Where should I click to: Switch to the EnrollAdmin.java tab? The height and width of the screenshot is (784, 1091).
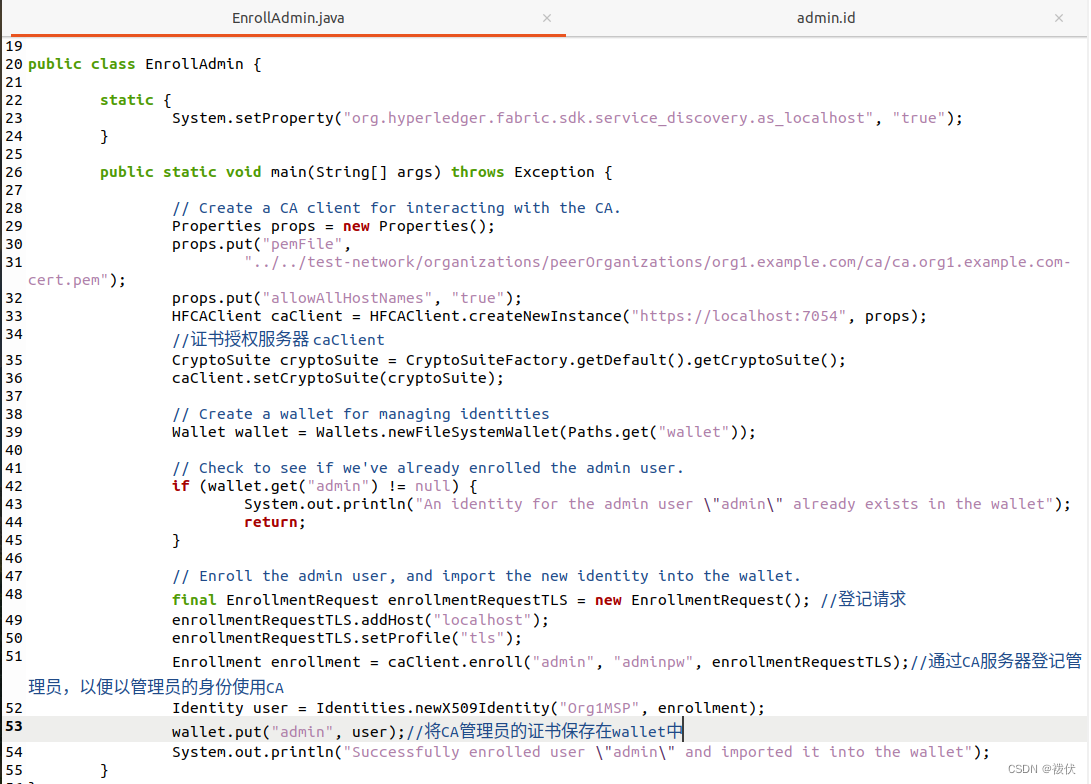point(287,18)
